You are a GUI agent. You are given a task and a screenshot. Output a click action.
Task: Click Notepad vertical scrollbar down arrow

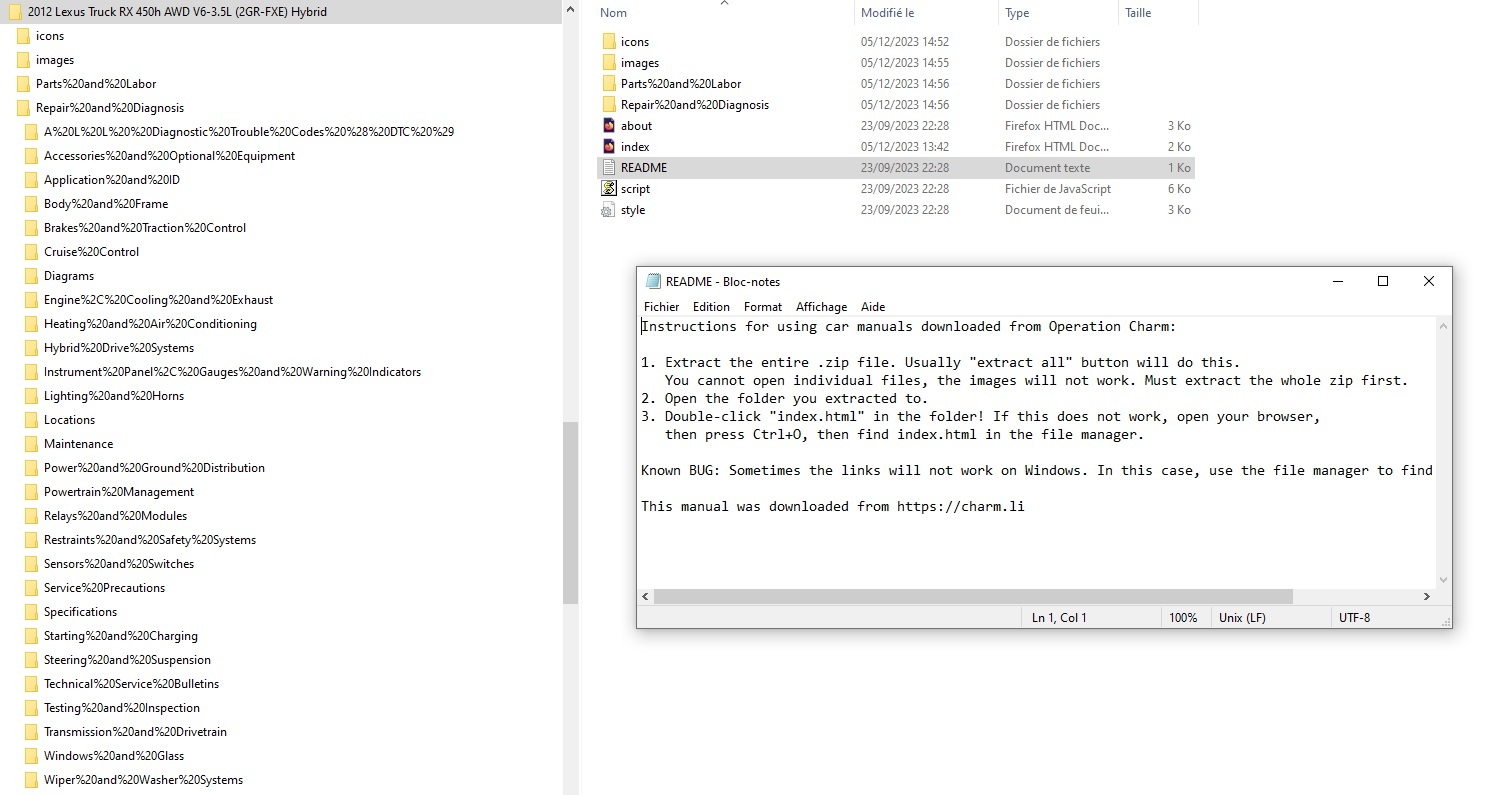click(x=1443, y=580)
